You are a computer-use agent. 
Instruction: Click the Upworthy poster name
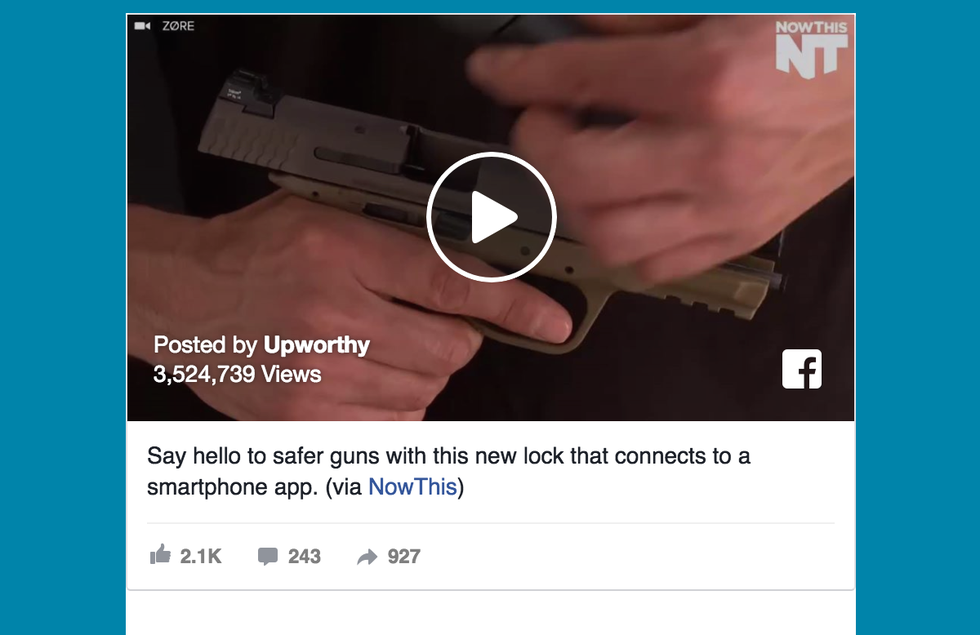point(316,345)
